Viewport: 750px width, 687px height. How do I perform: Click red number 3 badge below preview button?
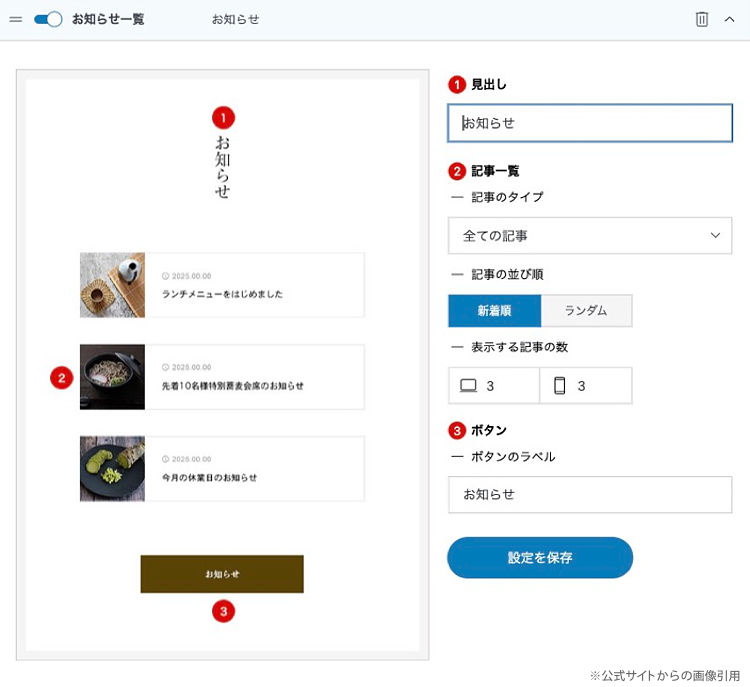coord(223,611)
